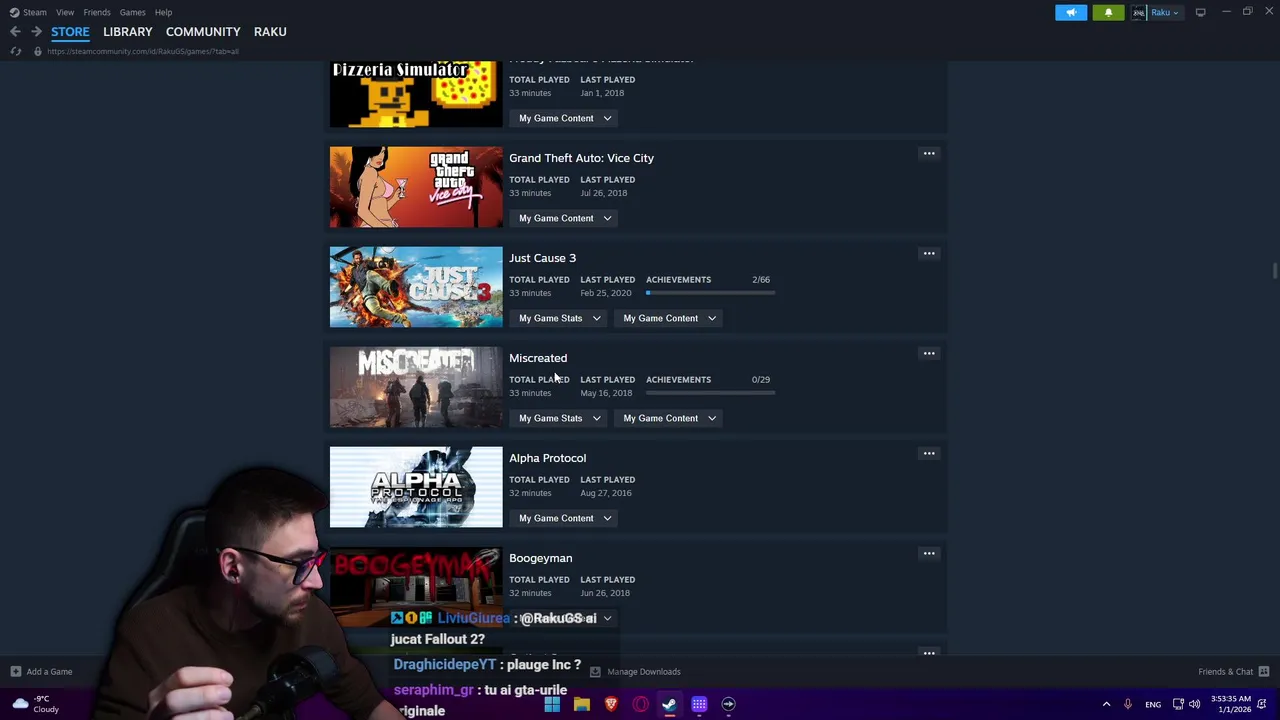Click Just Cause 3 achievements progress bar

tap(710, 293)
